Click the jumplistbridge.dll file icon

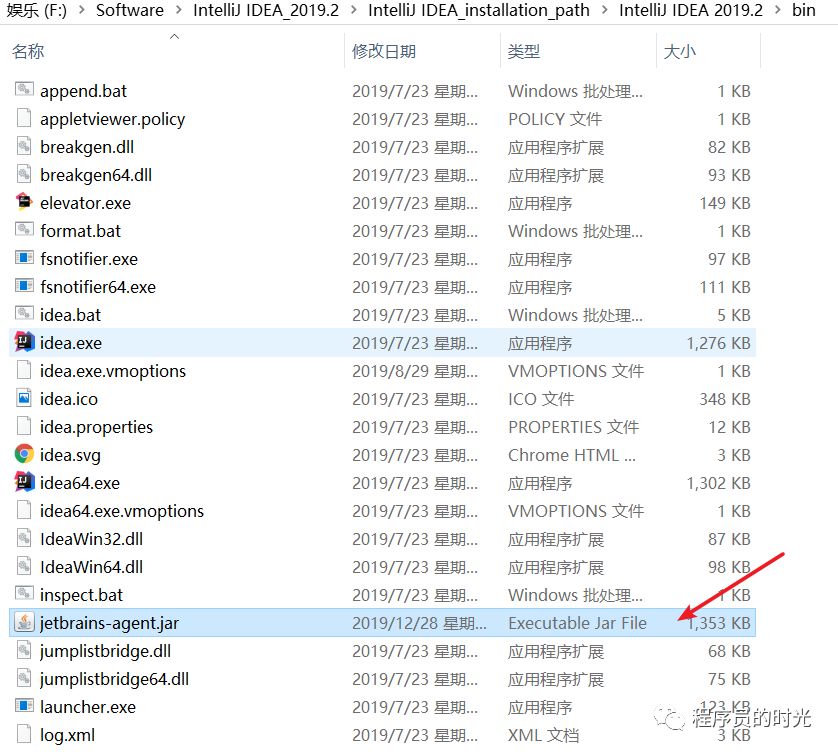click(24, 650)
